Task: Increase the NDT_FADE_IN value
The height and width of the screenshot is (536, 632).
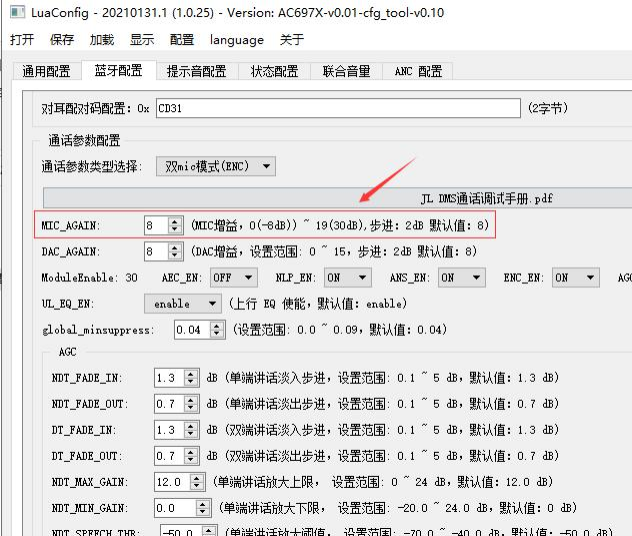Action: click(191, 374)
